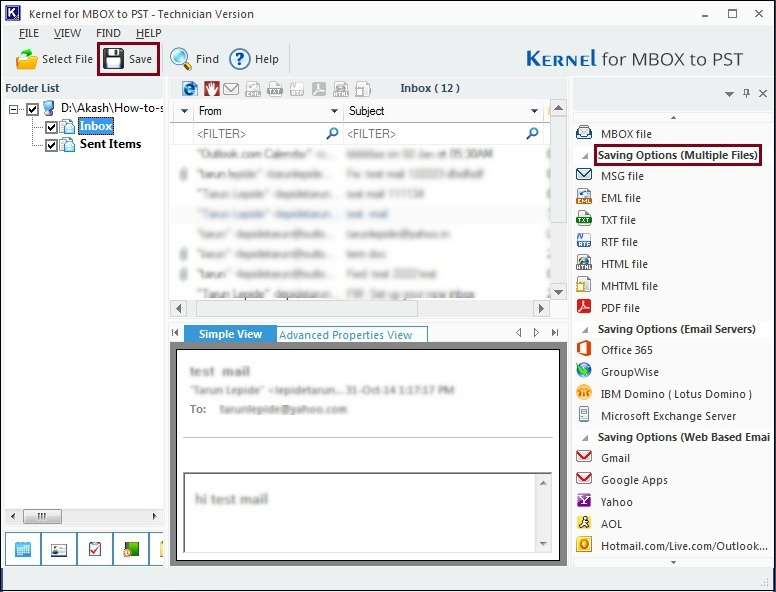Click the Internet Explorer icon above the mail list
Viewport: 776px width, 592px height.
coord(190,89)
